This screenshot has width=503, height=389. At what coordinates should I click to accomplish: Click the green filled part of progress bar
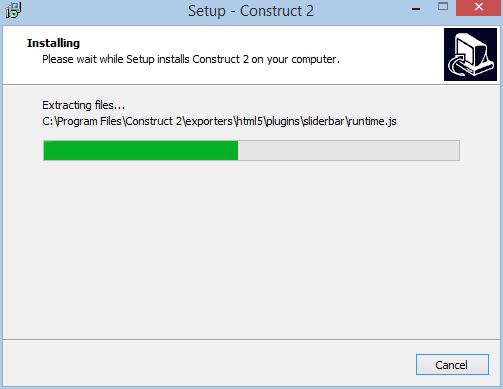tap(141, 150)
